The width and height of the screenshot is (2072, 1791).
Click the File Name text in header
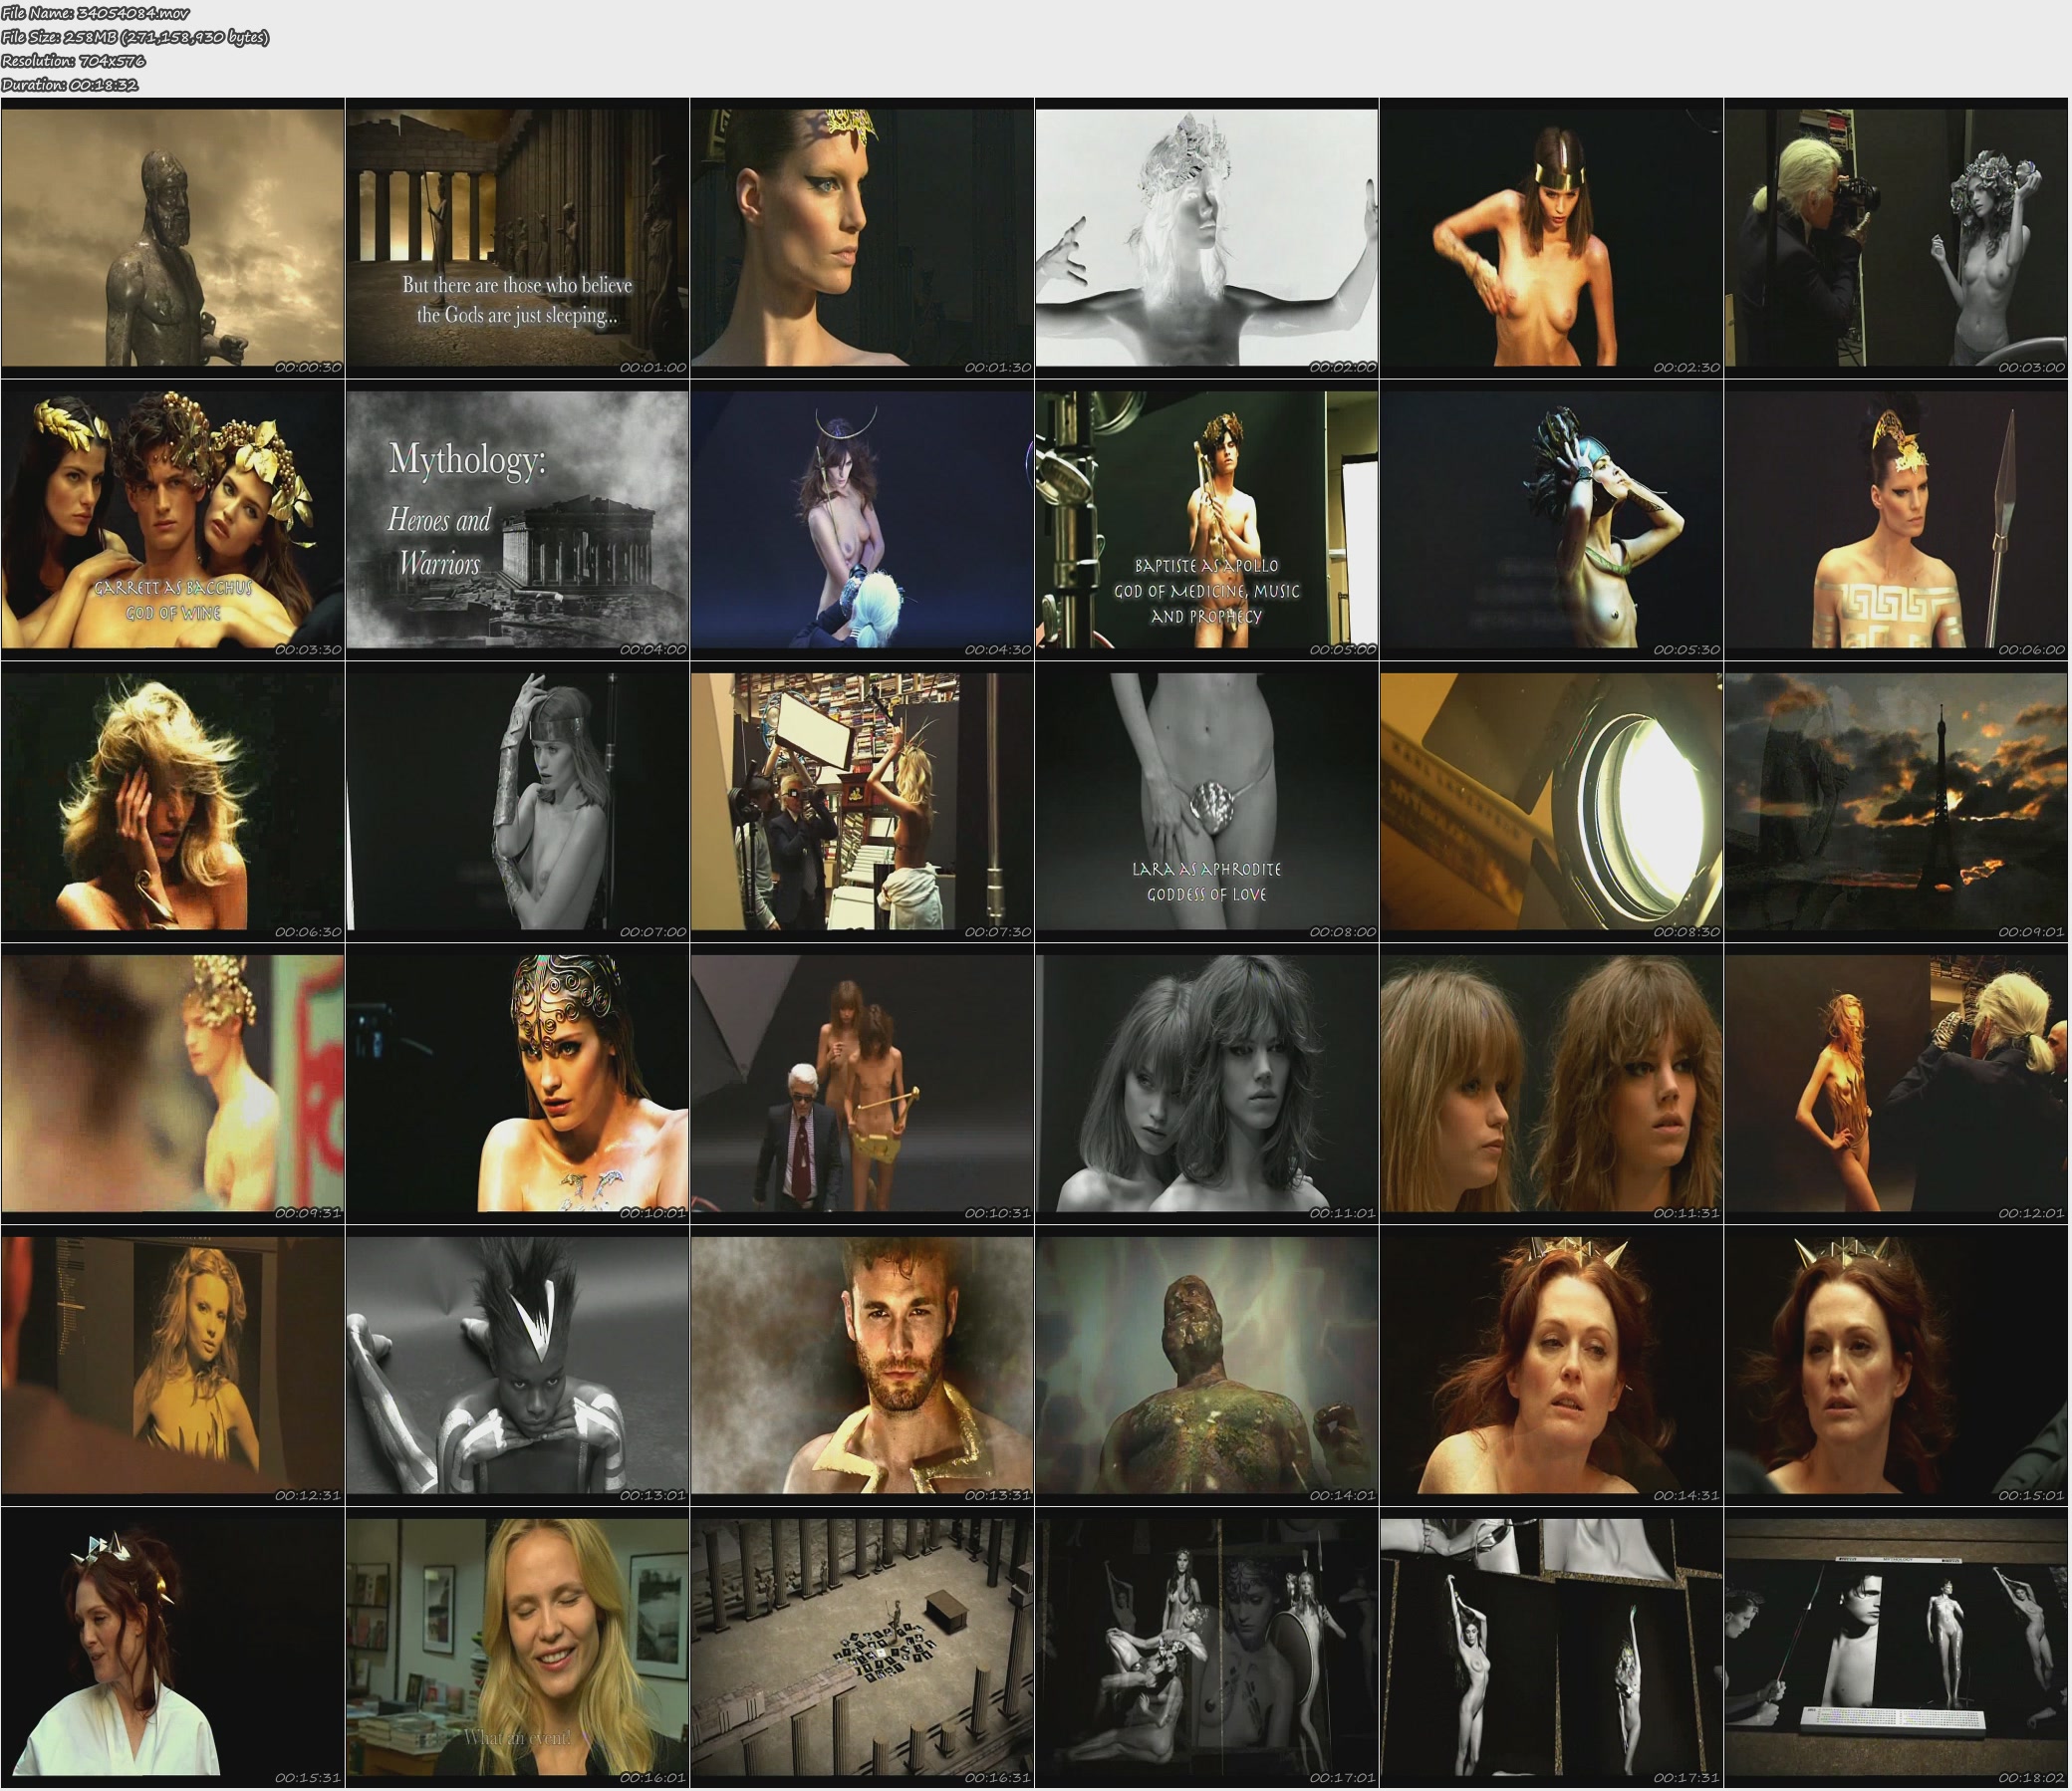pyautogui.click(x=96, y=13)
